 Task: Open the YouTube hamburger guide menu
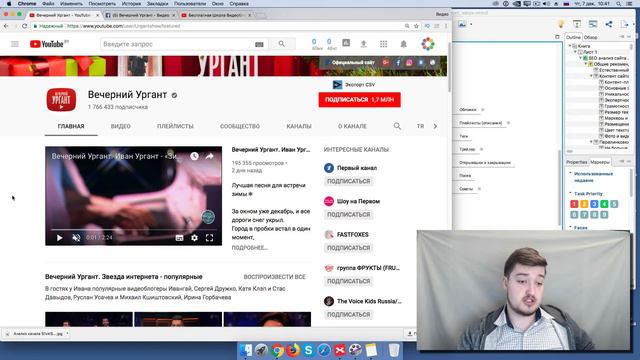click(15, 44)
